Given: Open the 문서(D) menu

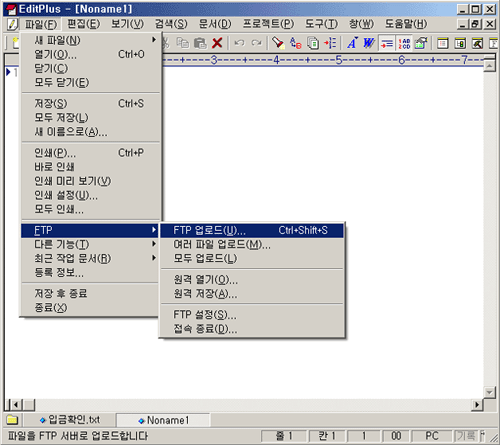Looking at the screenshot, I should point(215,24).
